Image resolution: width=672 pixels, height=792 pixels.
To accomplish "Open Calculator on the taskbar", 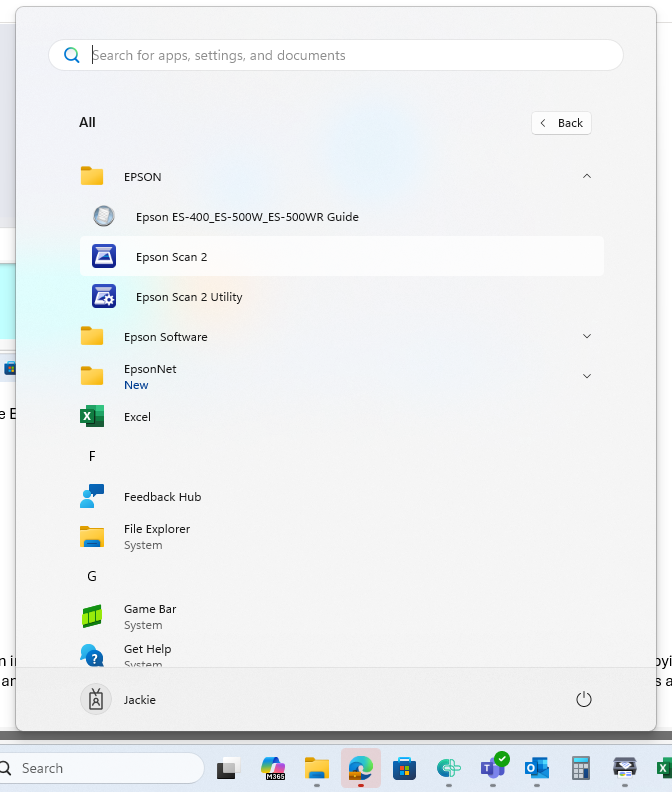I will (x=581, y=768).
